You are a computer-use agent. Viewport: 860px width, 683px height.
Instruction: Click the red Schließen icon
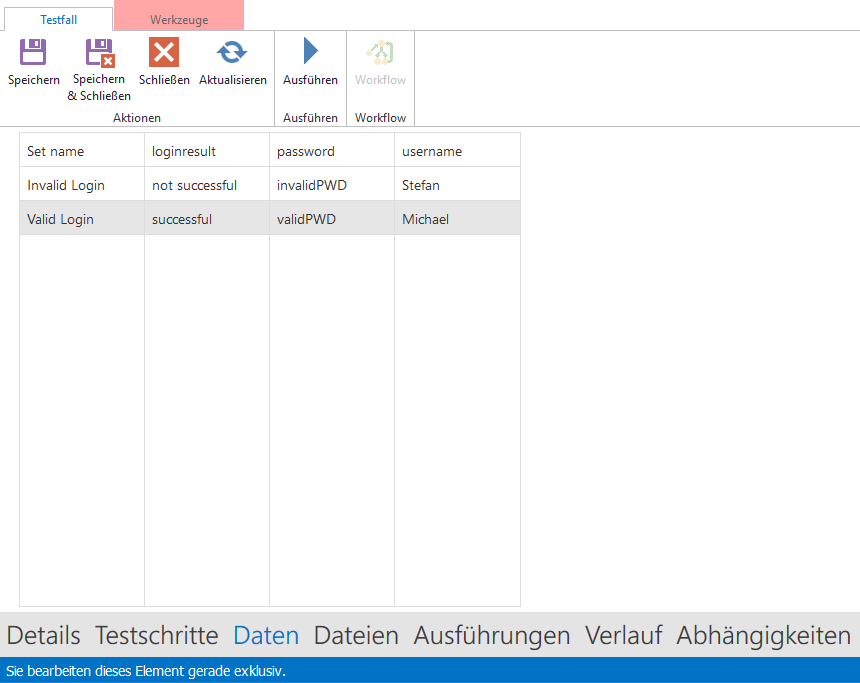164,53
